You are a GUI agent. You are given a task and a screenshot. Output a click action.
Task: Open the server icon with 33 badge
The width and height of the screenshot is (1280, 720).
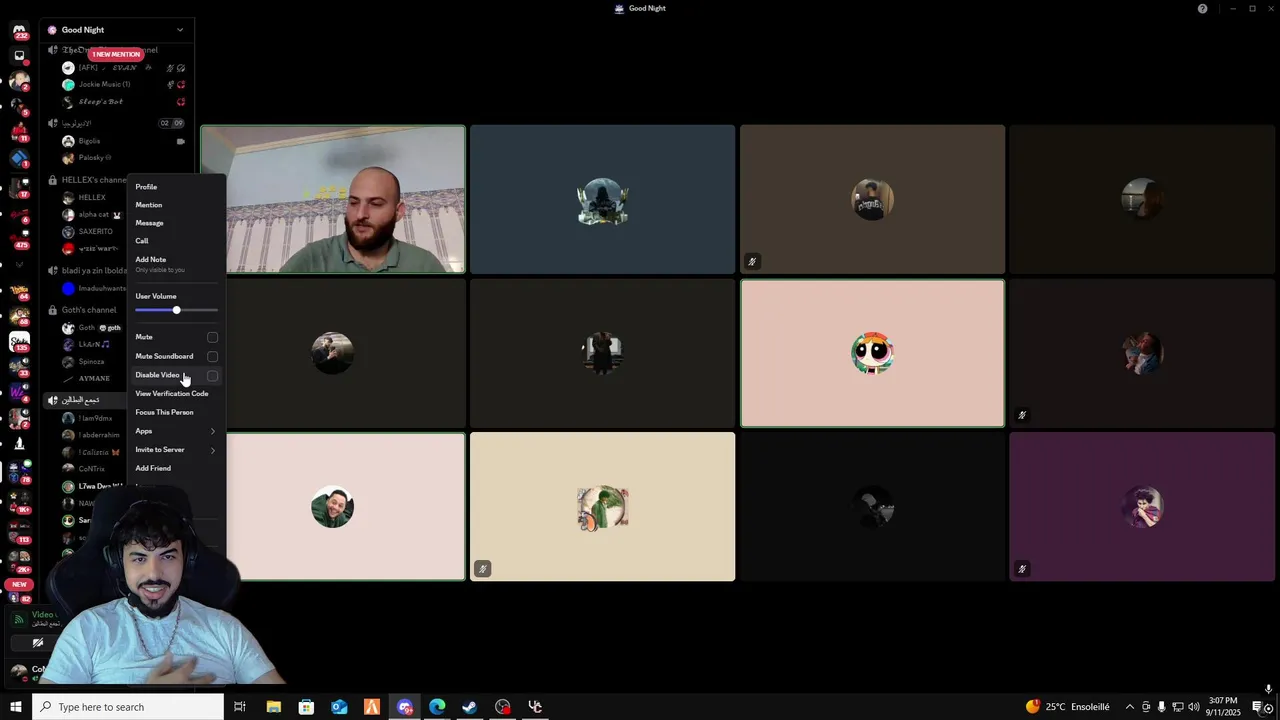tap(19, 367)
